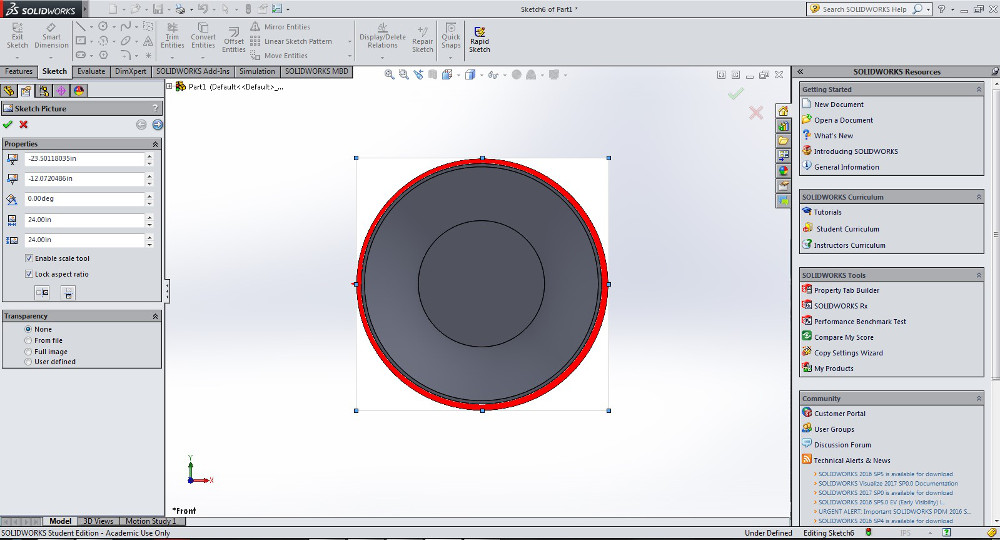Open the ConfigurationManager tab icon
Viewport: 1000px width, 540px height.
click(x=44, y=91)
